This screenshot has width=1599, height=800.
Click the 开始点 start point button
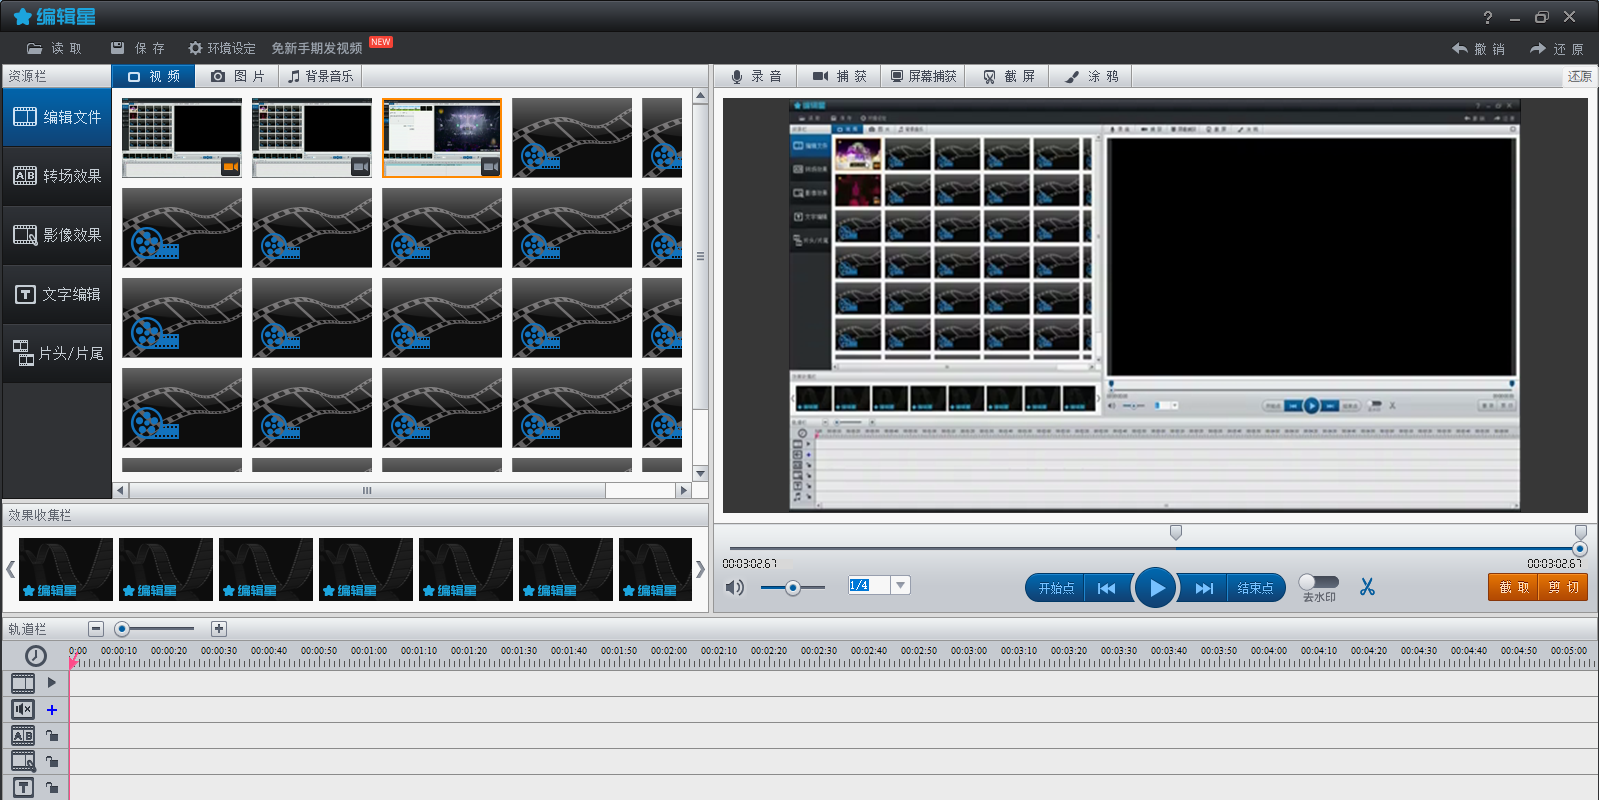click(x=1056, y=588)
